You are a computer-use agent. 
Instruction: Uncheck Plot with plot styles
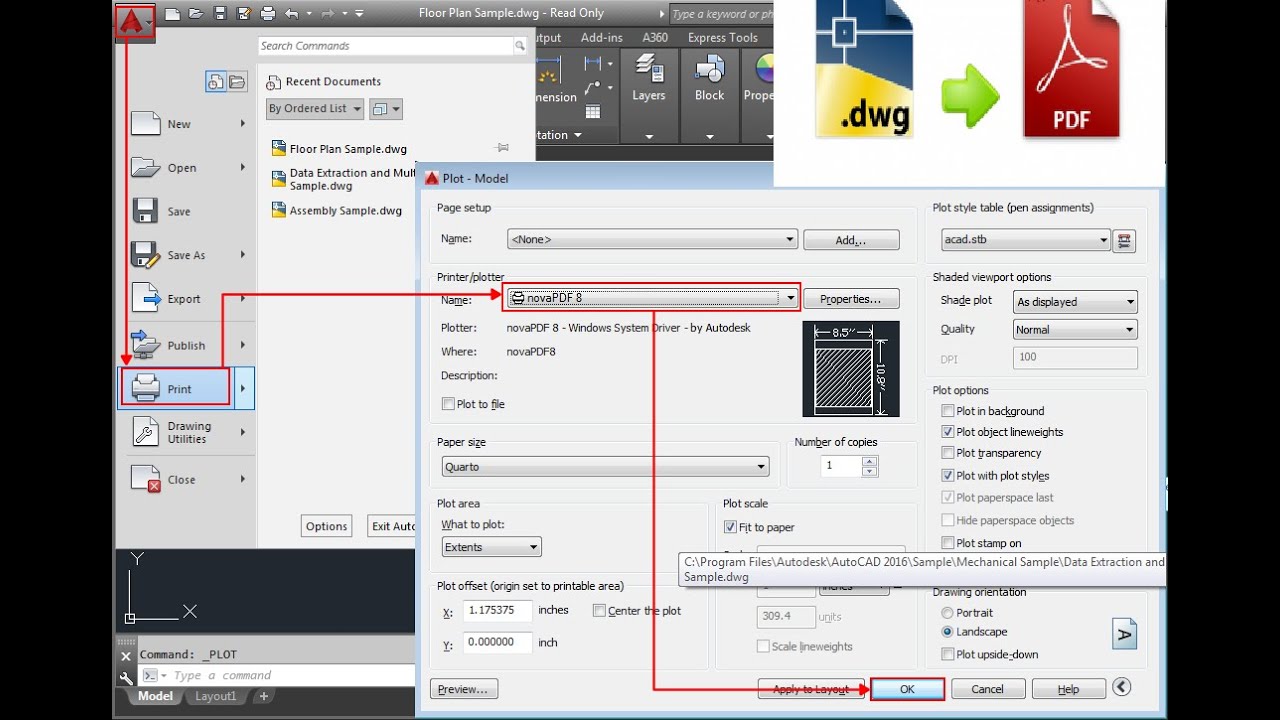[x=948, y=476]
